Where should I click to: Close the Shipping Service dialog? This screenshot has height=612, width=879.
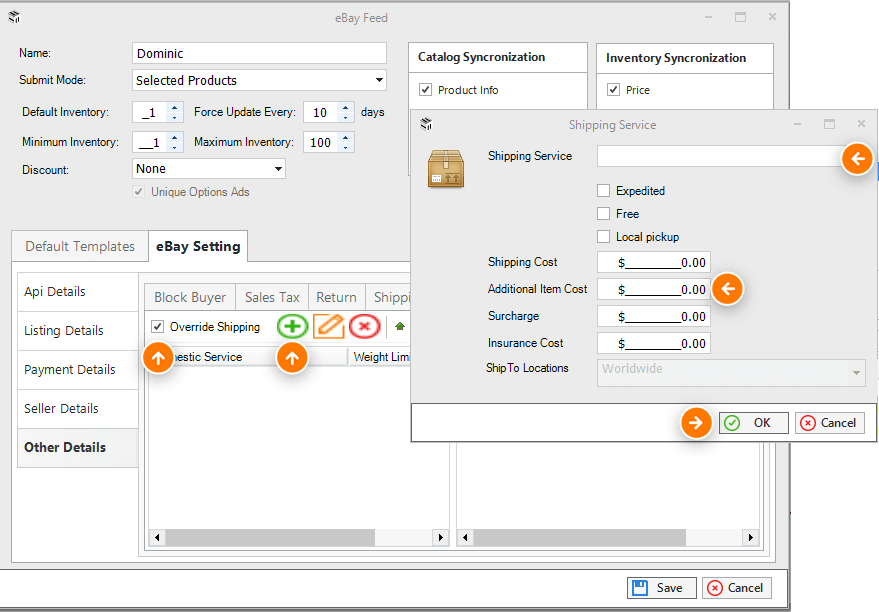[862, 123]
